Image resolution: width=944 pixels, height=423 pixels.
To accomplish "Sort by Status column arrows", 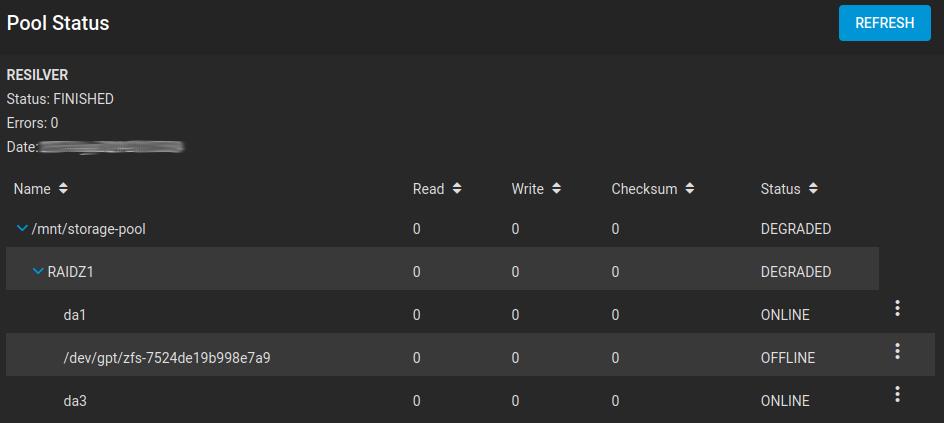I will 813,188.
